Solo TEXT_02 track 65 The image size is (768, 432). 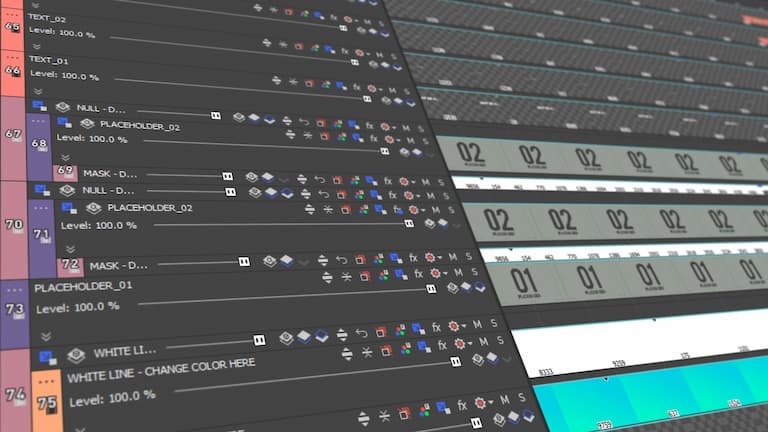(x=394, y=56)
